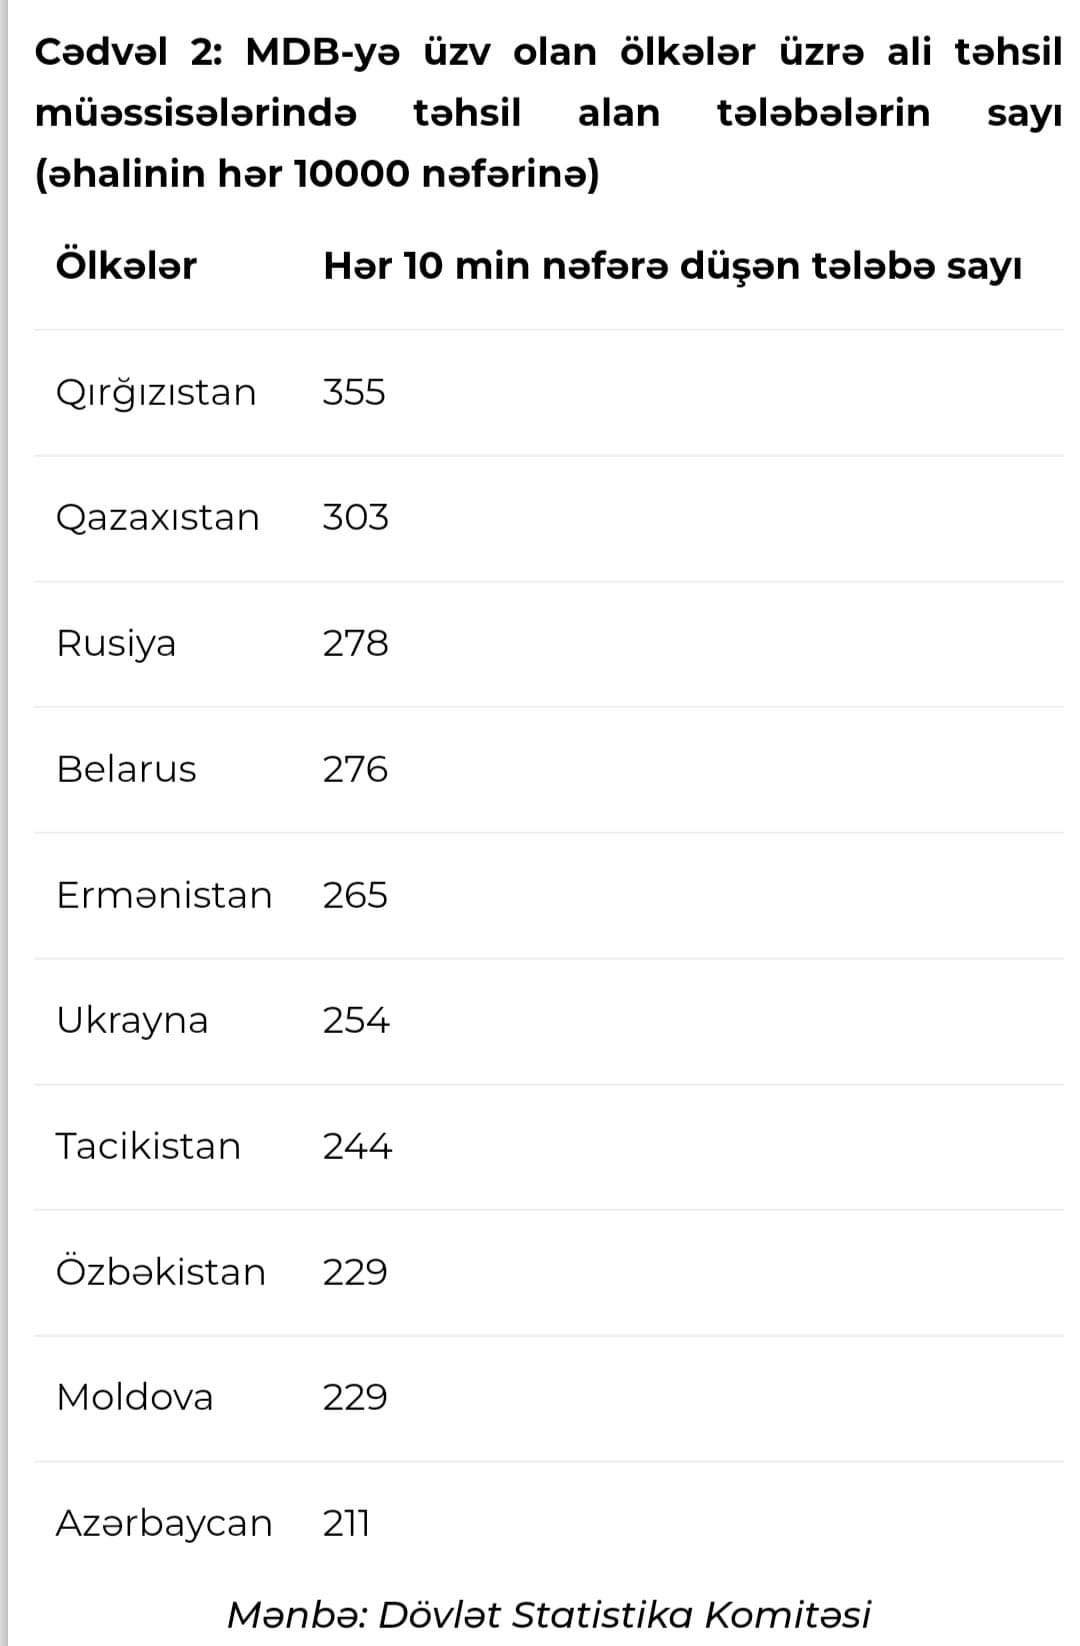Click the value 278
The height and width of the screenshot is (1646, 1080).
[355, 643]
